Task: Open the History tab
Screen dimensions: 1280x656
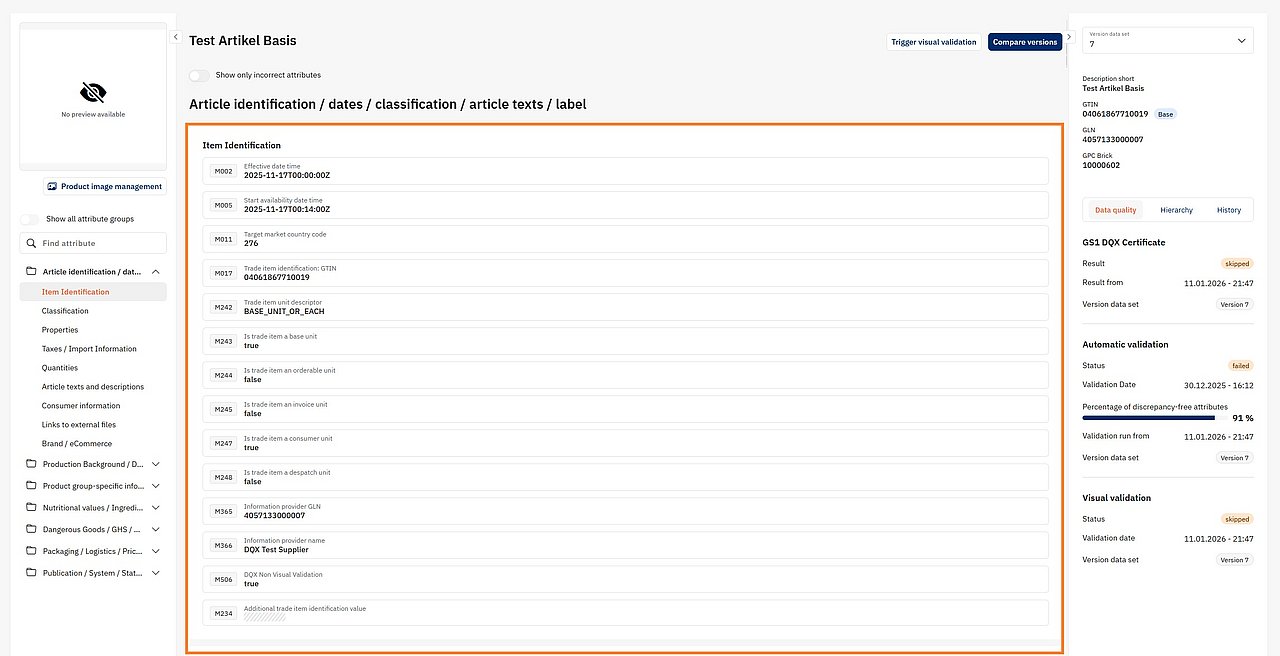Action: [x=1228, y=210]
